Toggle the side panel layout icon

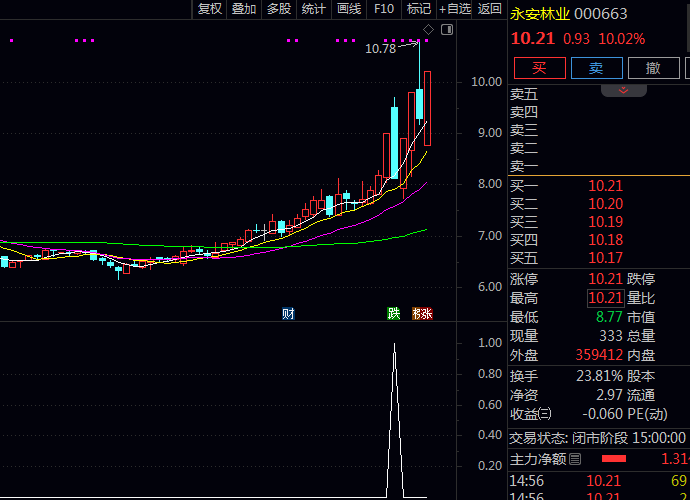point(447,29)
